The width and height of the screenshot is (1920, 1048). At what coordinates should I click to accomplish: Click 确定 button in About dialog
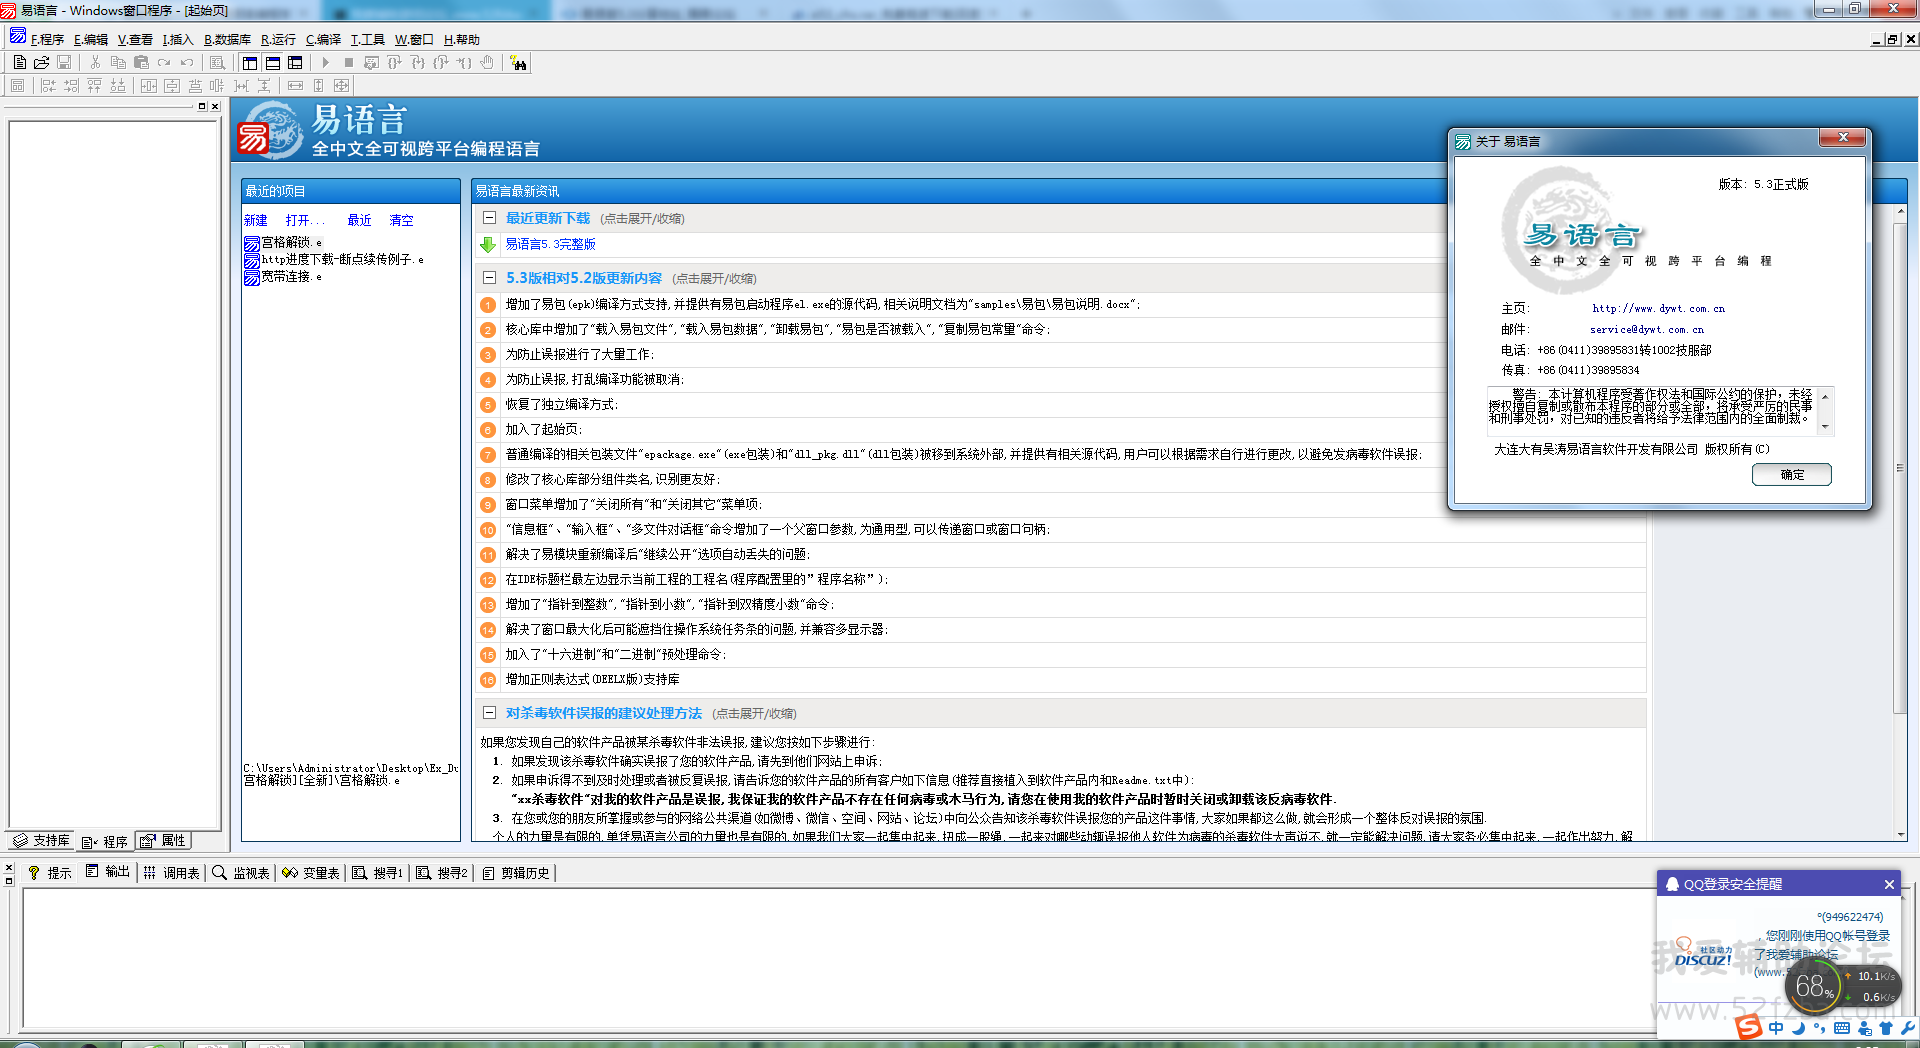[1791, 475]
